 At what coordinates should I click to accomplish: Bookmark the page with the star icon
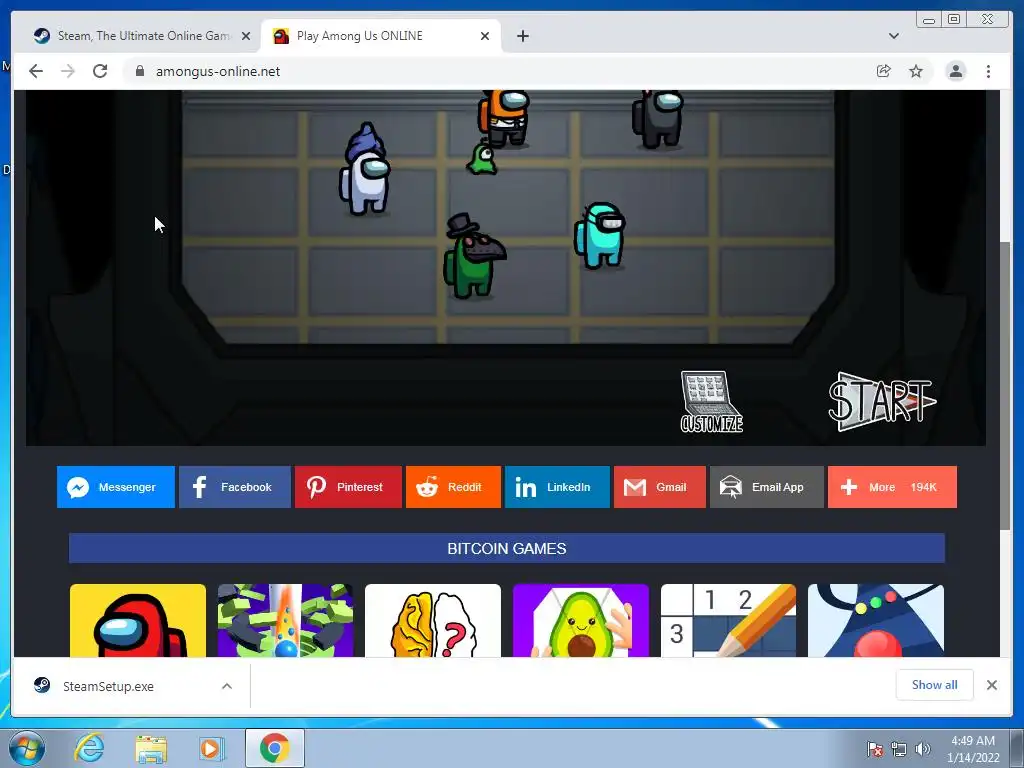[916, 71]
